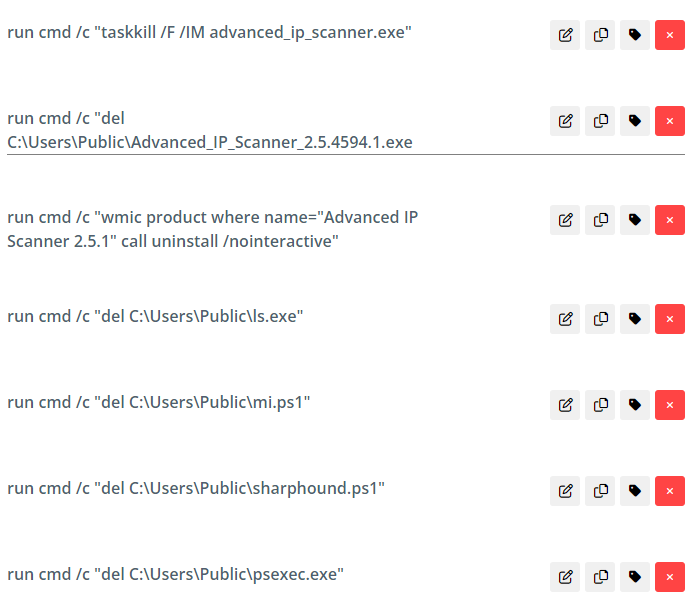This screenshot has width=694, height=611.
Task: Edit the del sharphound.ps1 command
Action: pos(565,491)
